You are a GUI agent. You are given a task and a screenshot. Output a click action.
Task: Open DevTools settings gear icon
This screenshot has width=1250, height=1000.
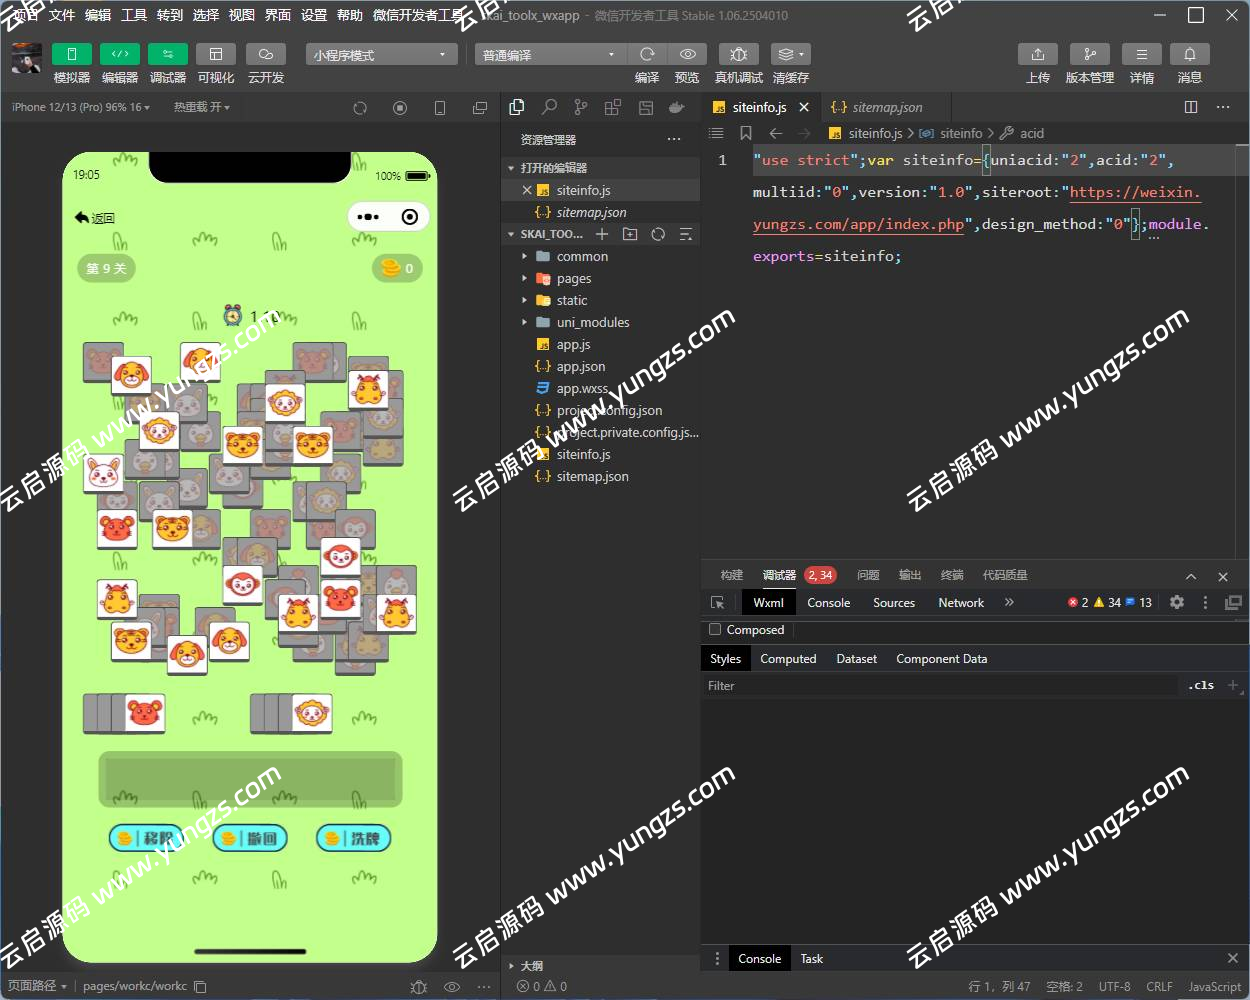[1177, 602]
